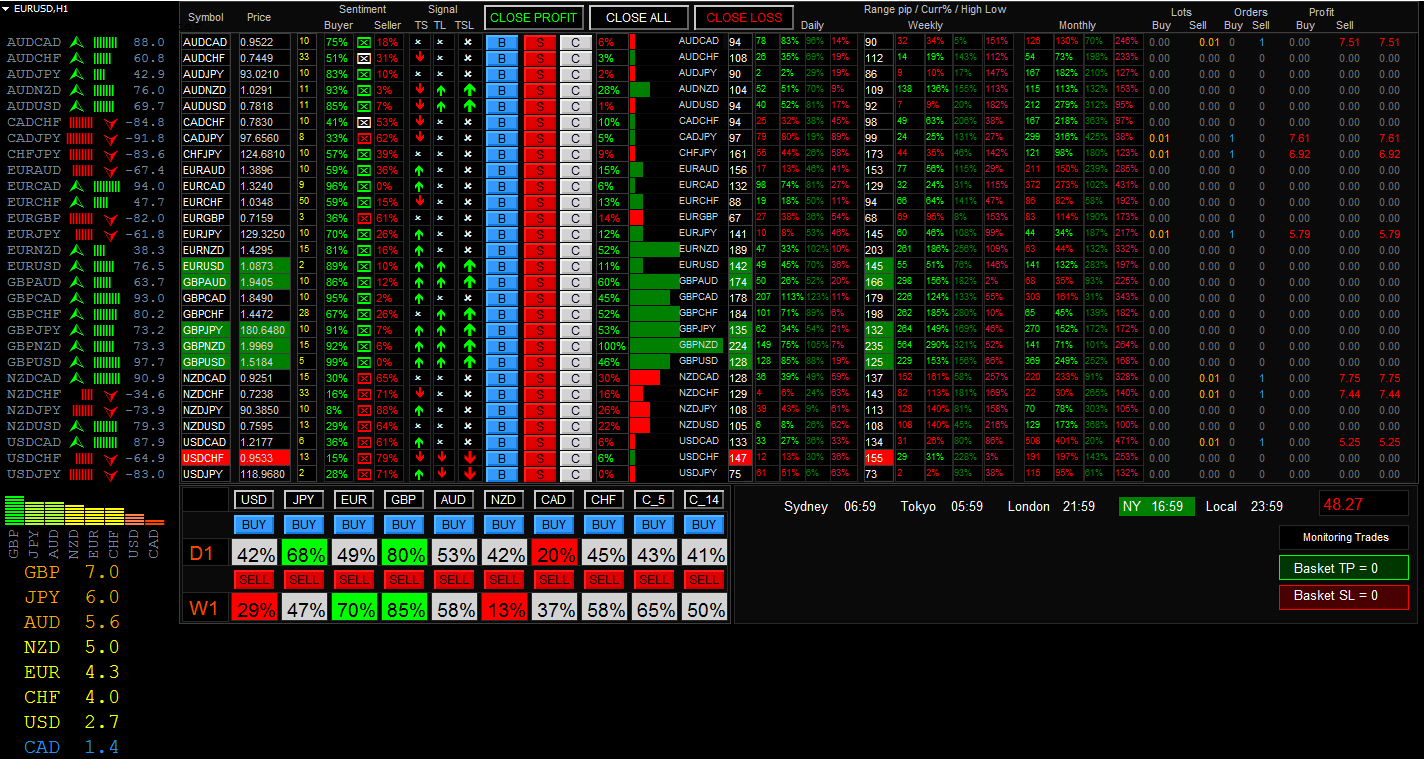
Task: Click green strength bars beside EURCAD in left list
Action: pos(106,186)
